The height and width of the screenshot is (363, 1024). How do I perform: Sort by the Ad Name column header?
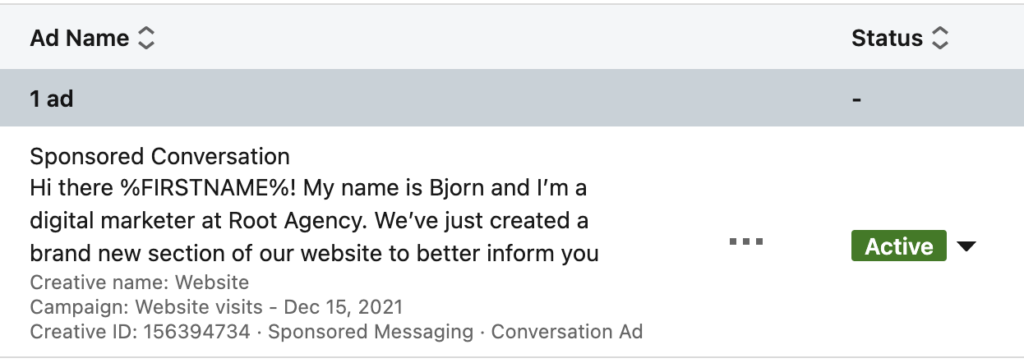click(x=79, y=38)
